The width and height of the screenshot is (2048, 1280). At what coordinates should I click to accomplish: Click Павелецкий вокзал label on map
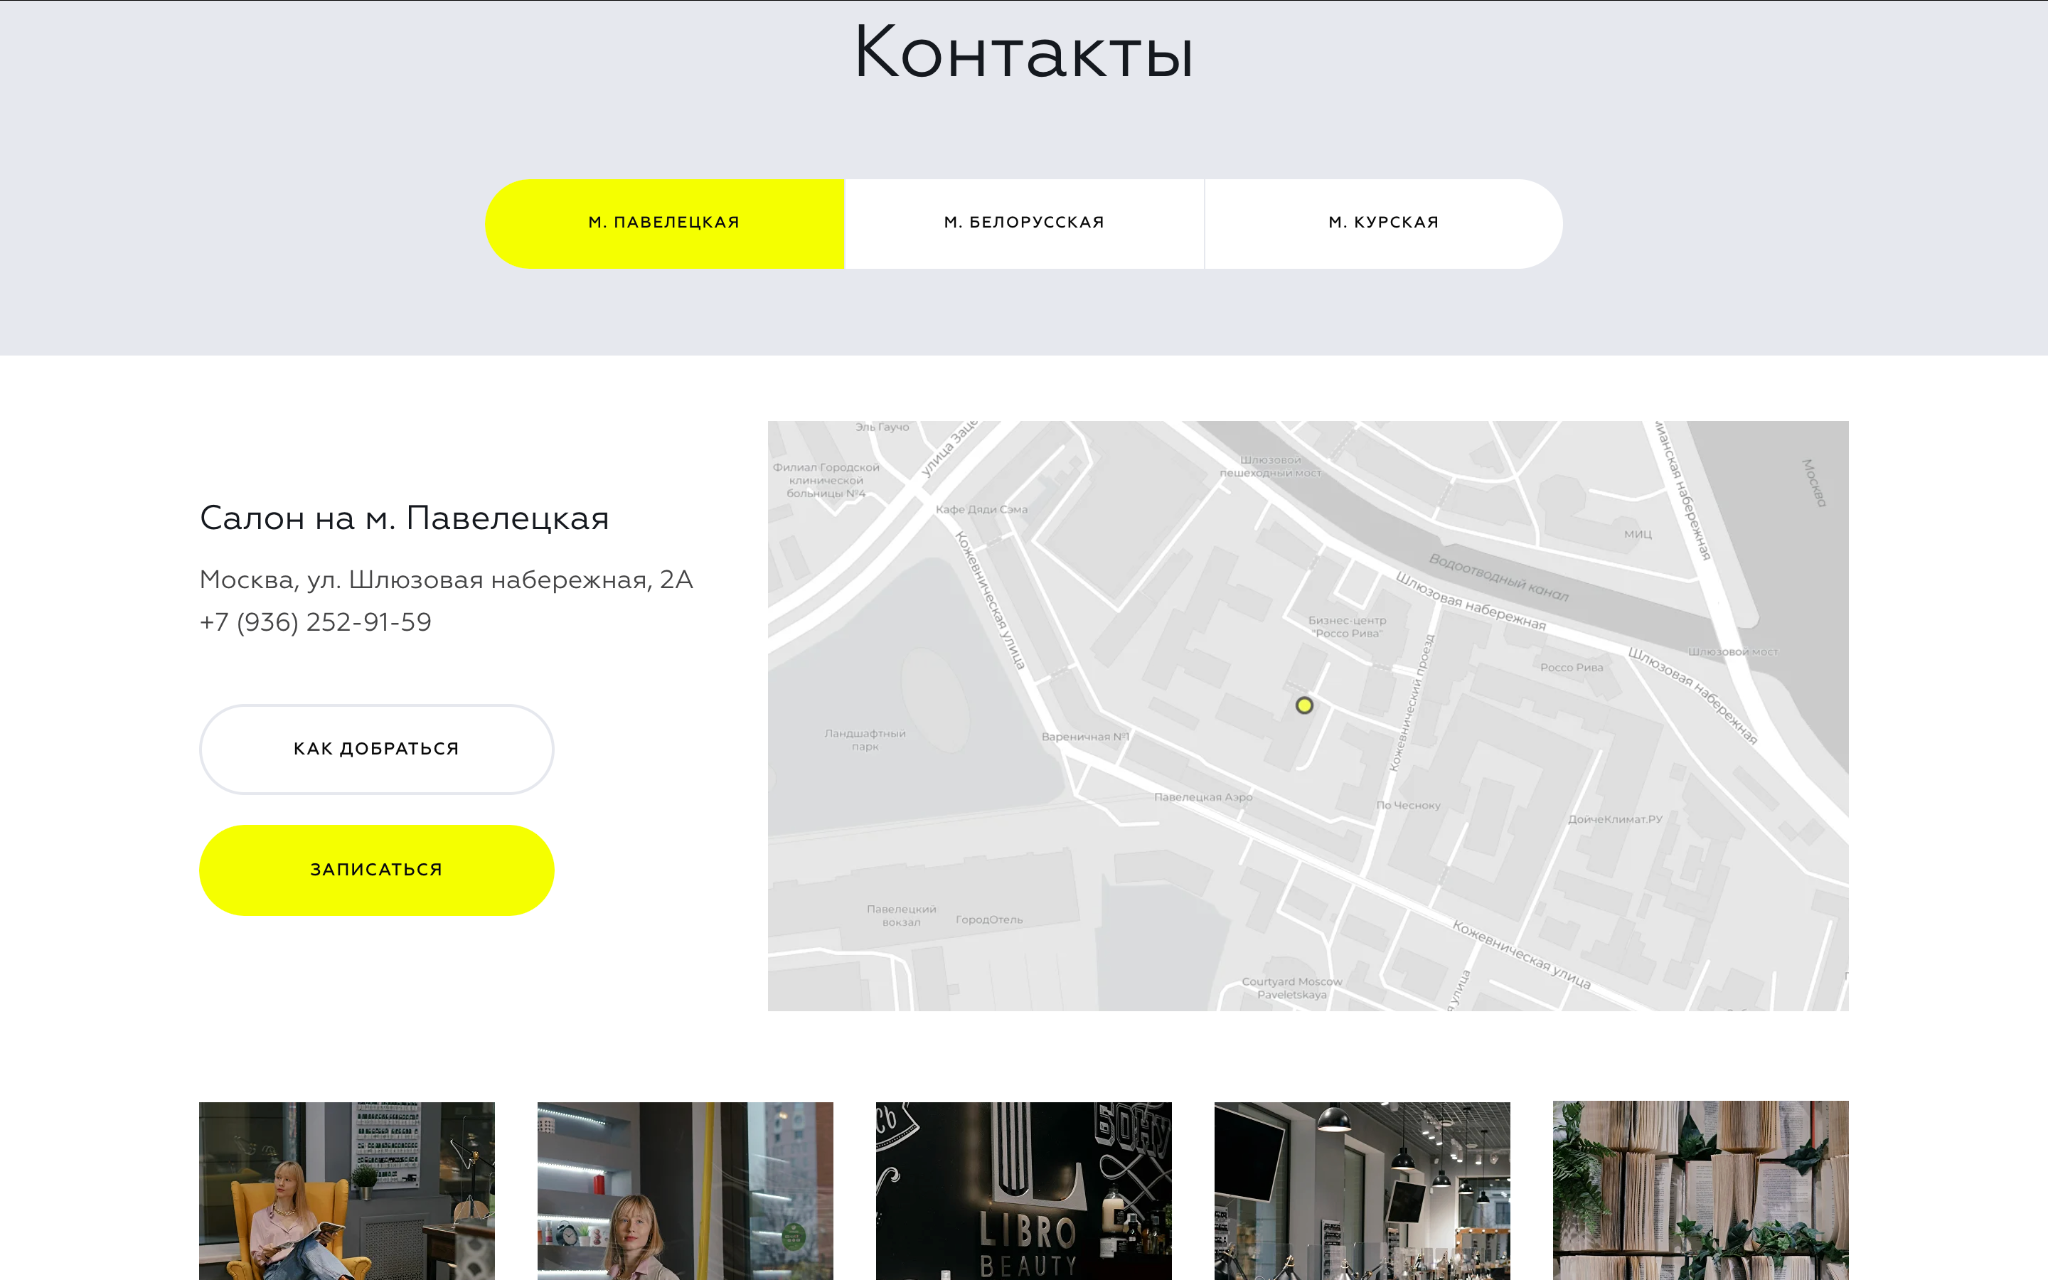click(x=901, y=916)
